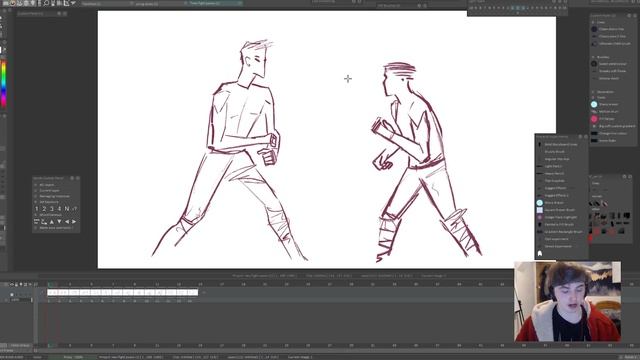
Task: Click right arrow in small custom panel
Action: pyautogui.click(x=74, y=221)
